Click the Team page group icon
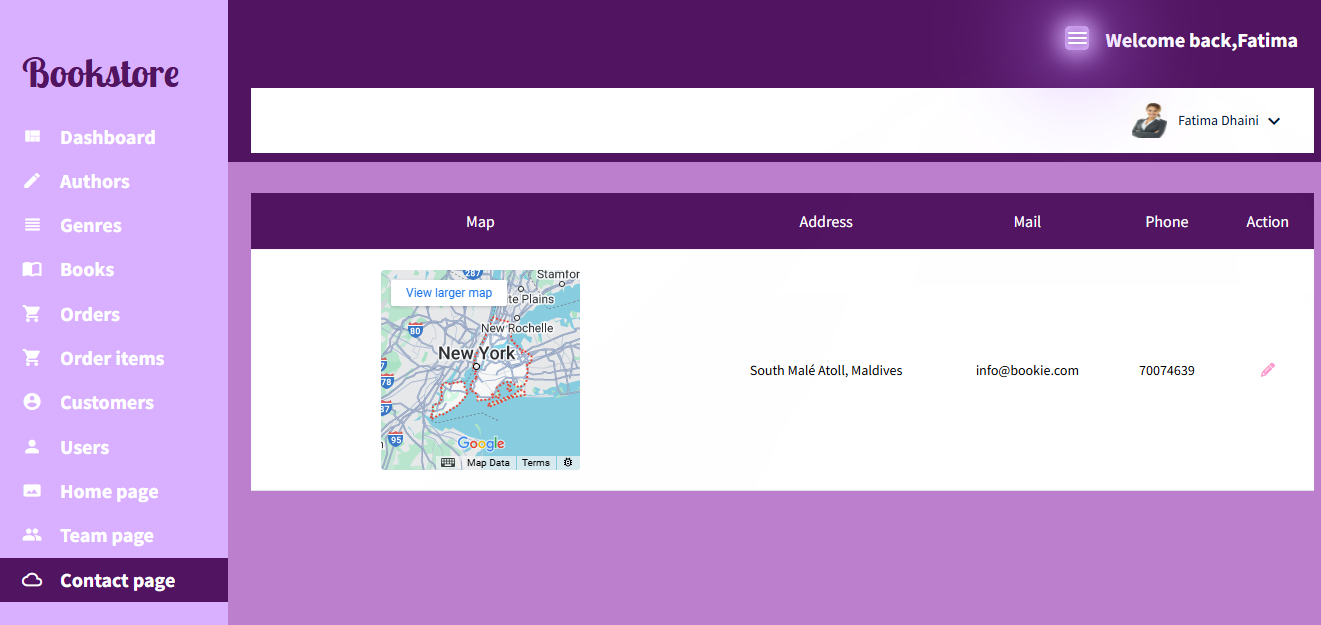Viewport: 1321px width, 625px height. click(32, 535)
